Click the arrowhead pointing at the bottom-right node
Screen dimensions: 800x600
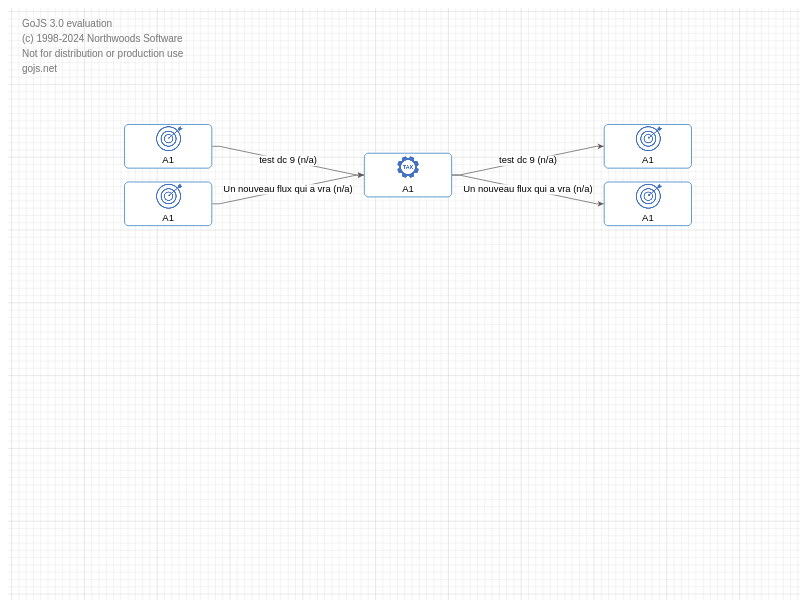(600, 204)
